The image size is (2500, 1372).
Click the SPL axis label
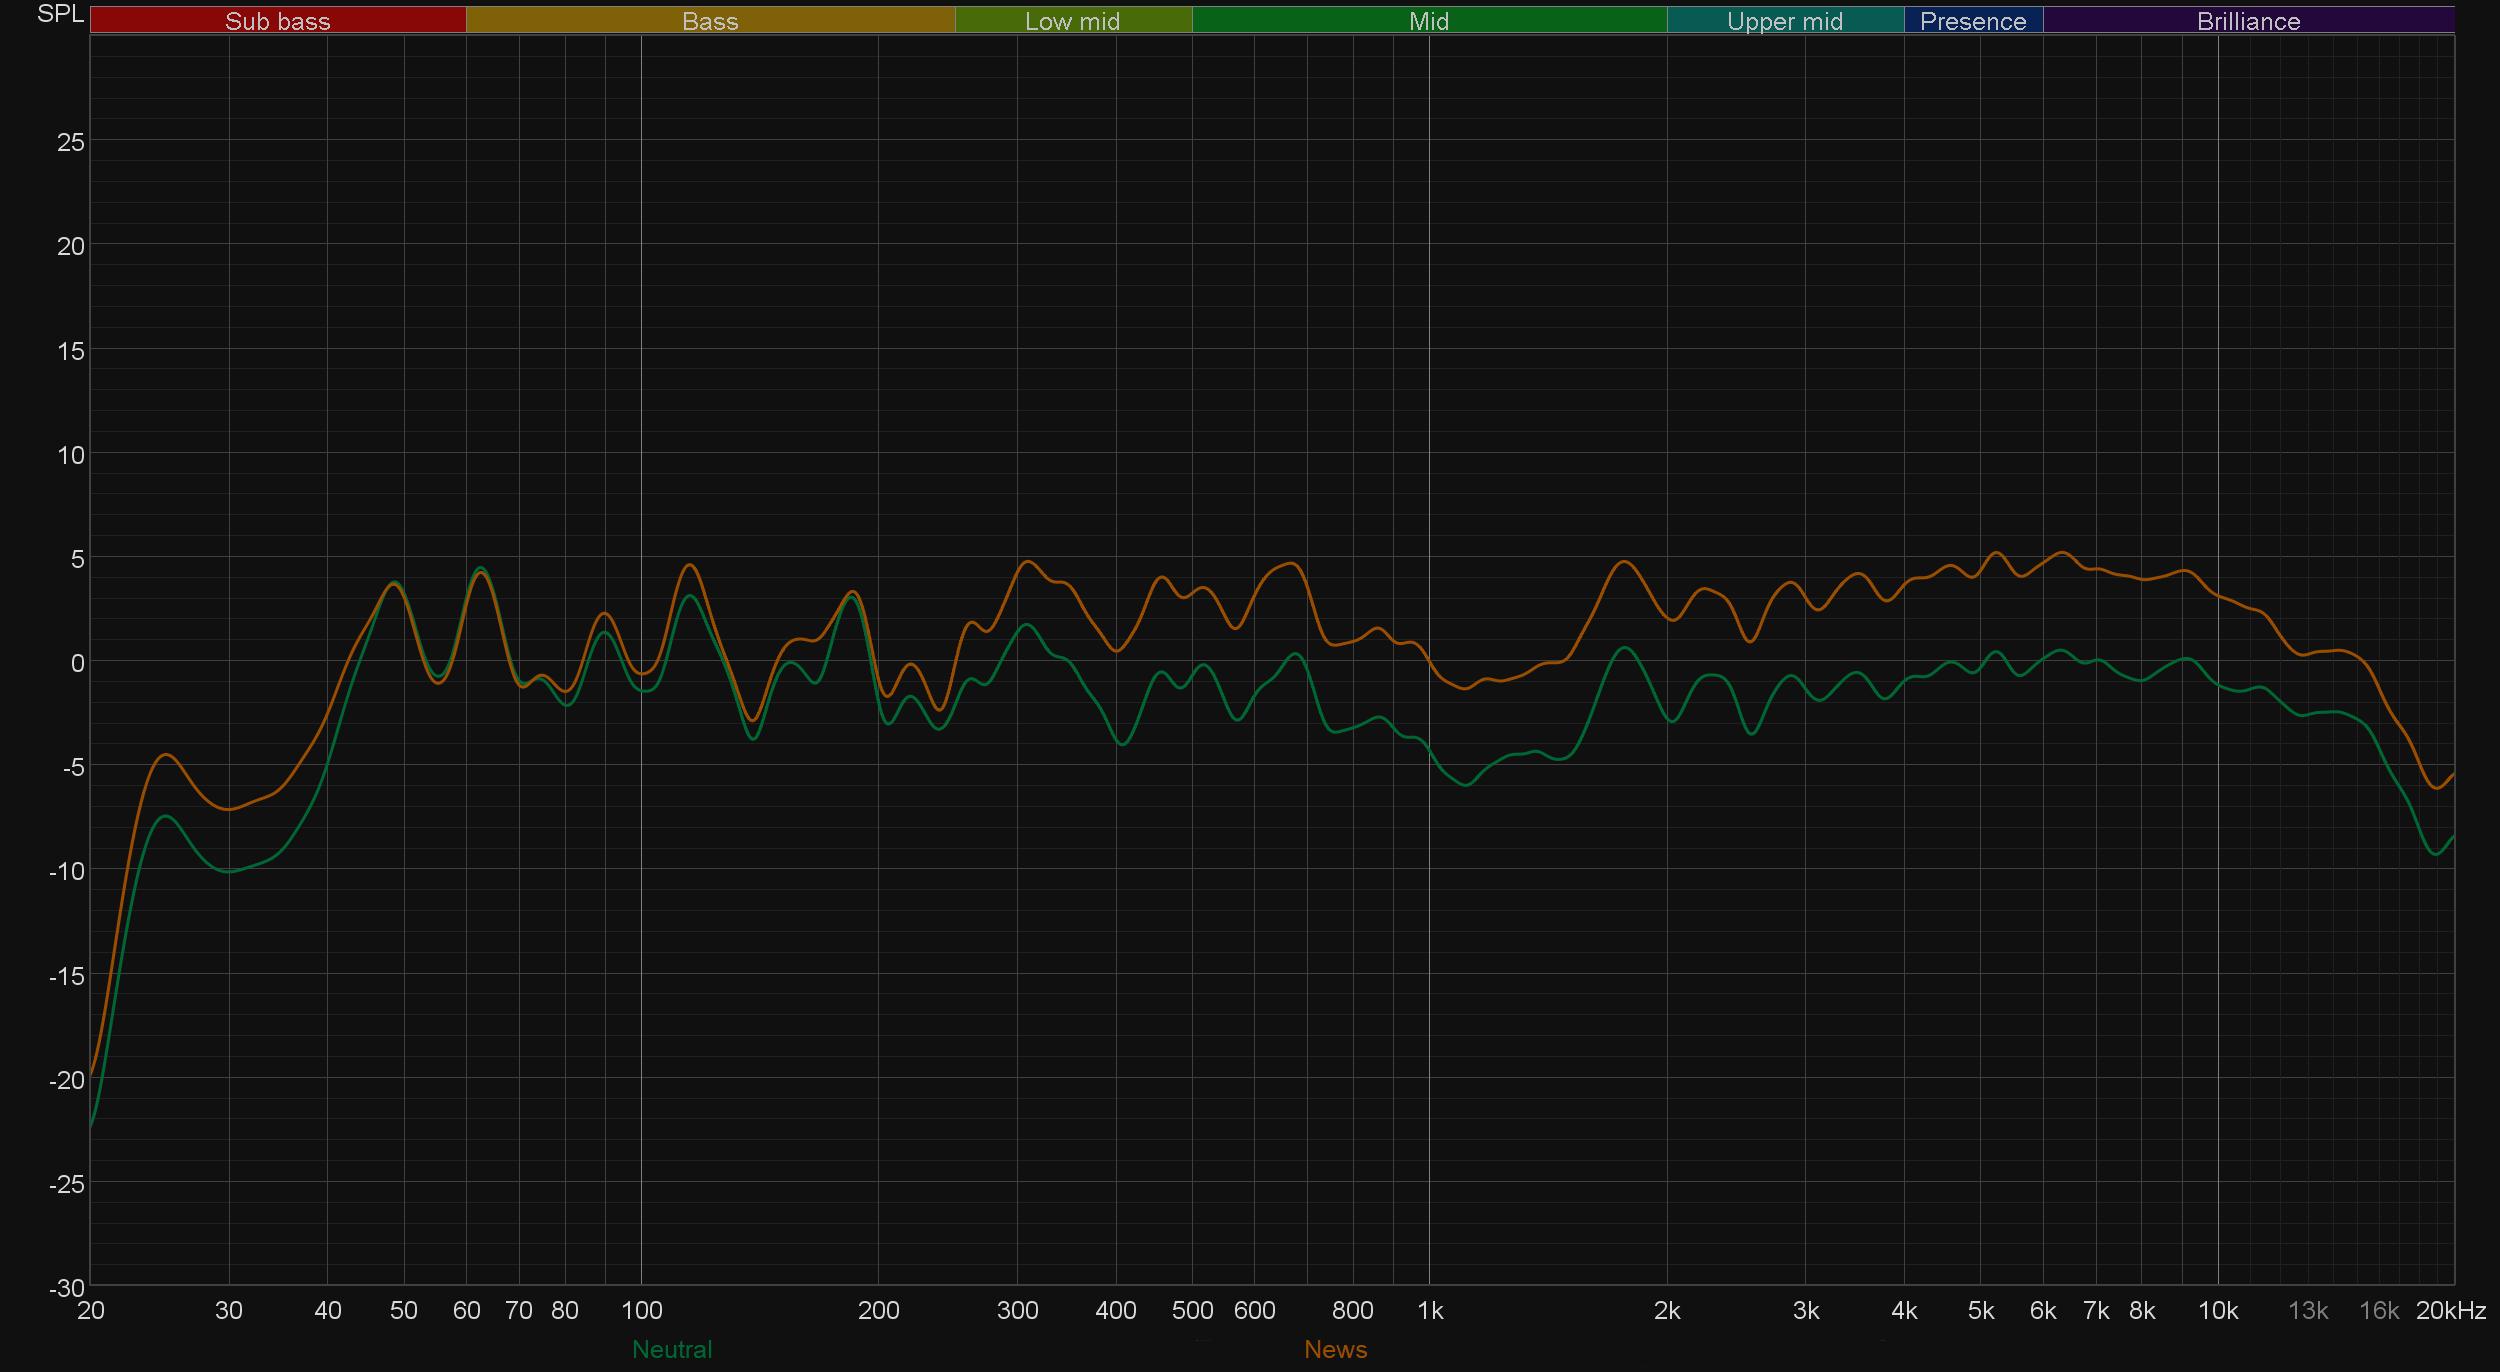(x=60, y=14)
